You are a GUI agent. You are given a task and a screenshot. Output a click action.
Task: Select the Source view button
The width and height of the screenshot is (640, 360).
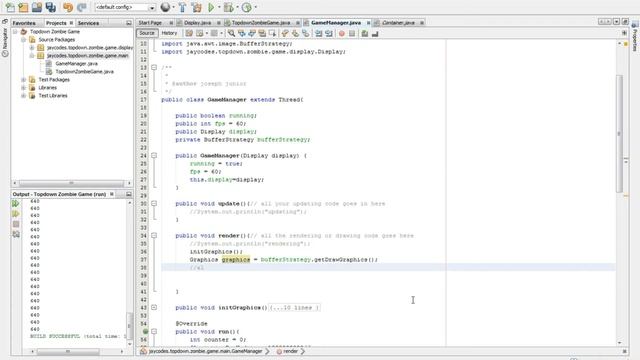pyautogui.click(x=147, y=33)
